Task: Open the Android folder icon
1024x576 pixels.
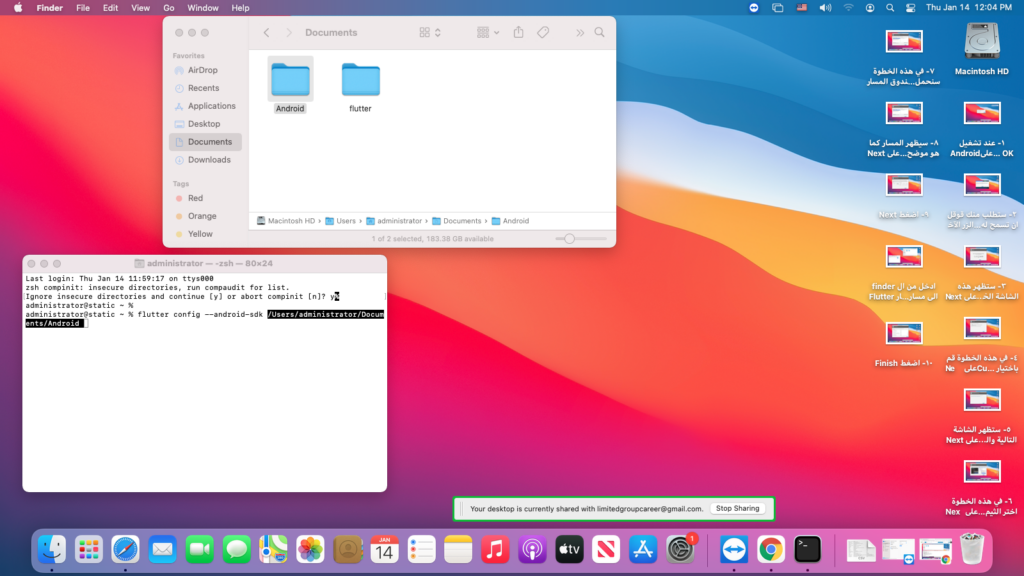Action: [290, 80]
